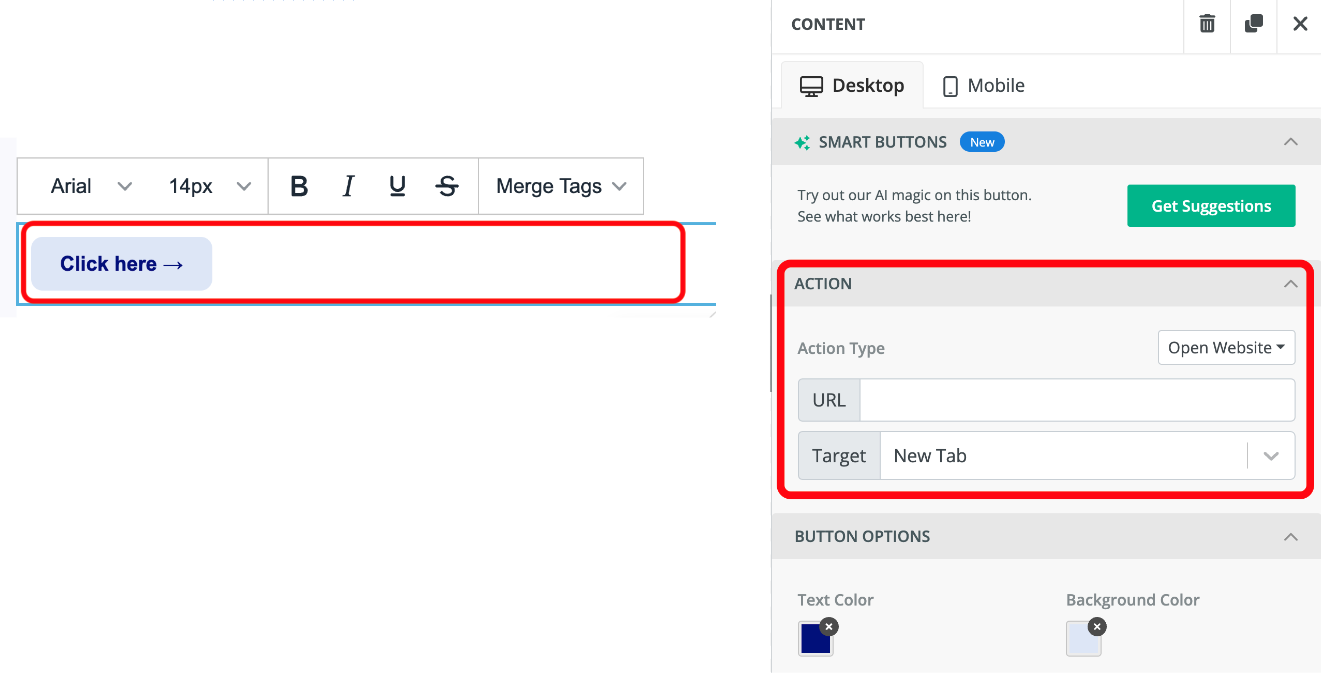
Task: Remove the text color with its x badge
Action: (829, 627)
